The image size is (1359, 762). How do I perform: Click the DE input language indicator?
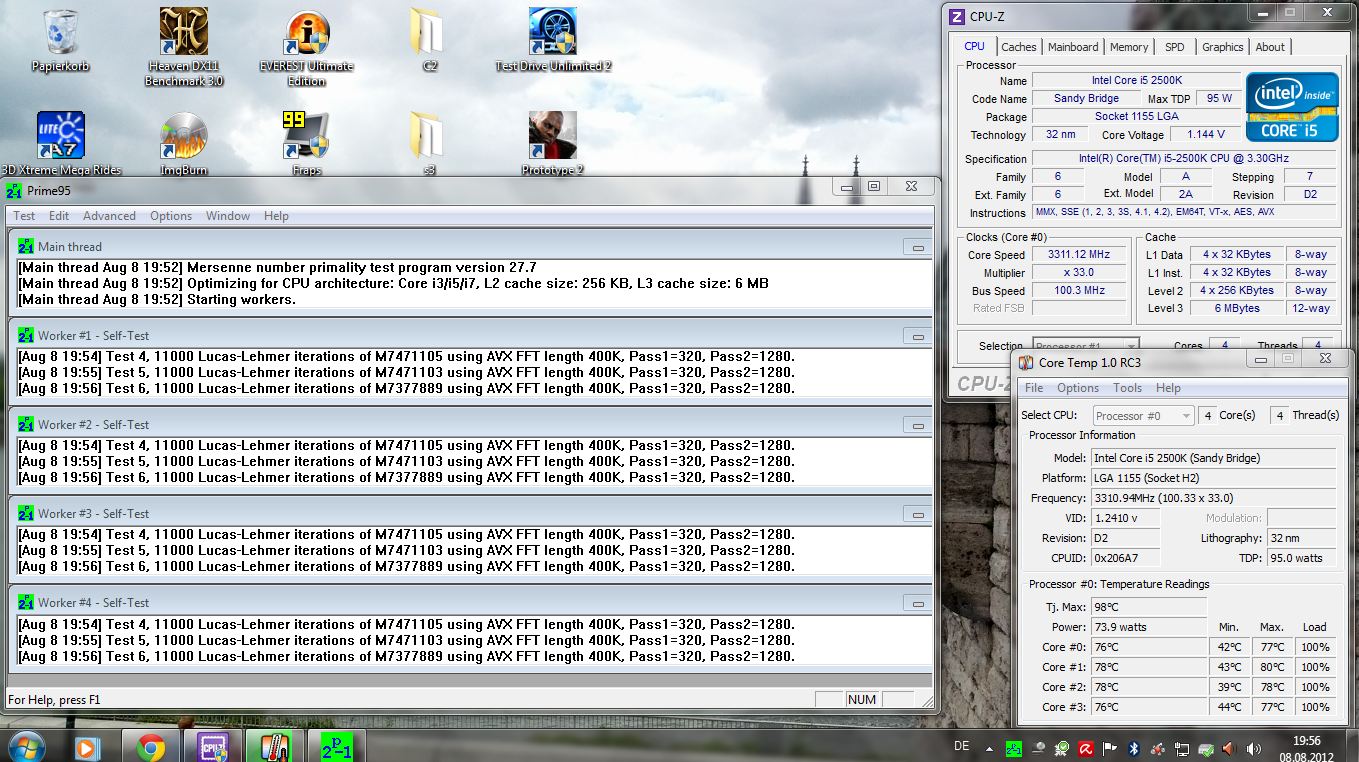[x=962, y=747]
